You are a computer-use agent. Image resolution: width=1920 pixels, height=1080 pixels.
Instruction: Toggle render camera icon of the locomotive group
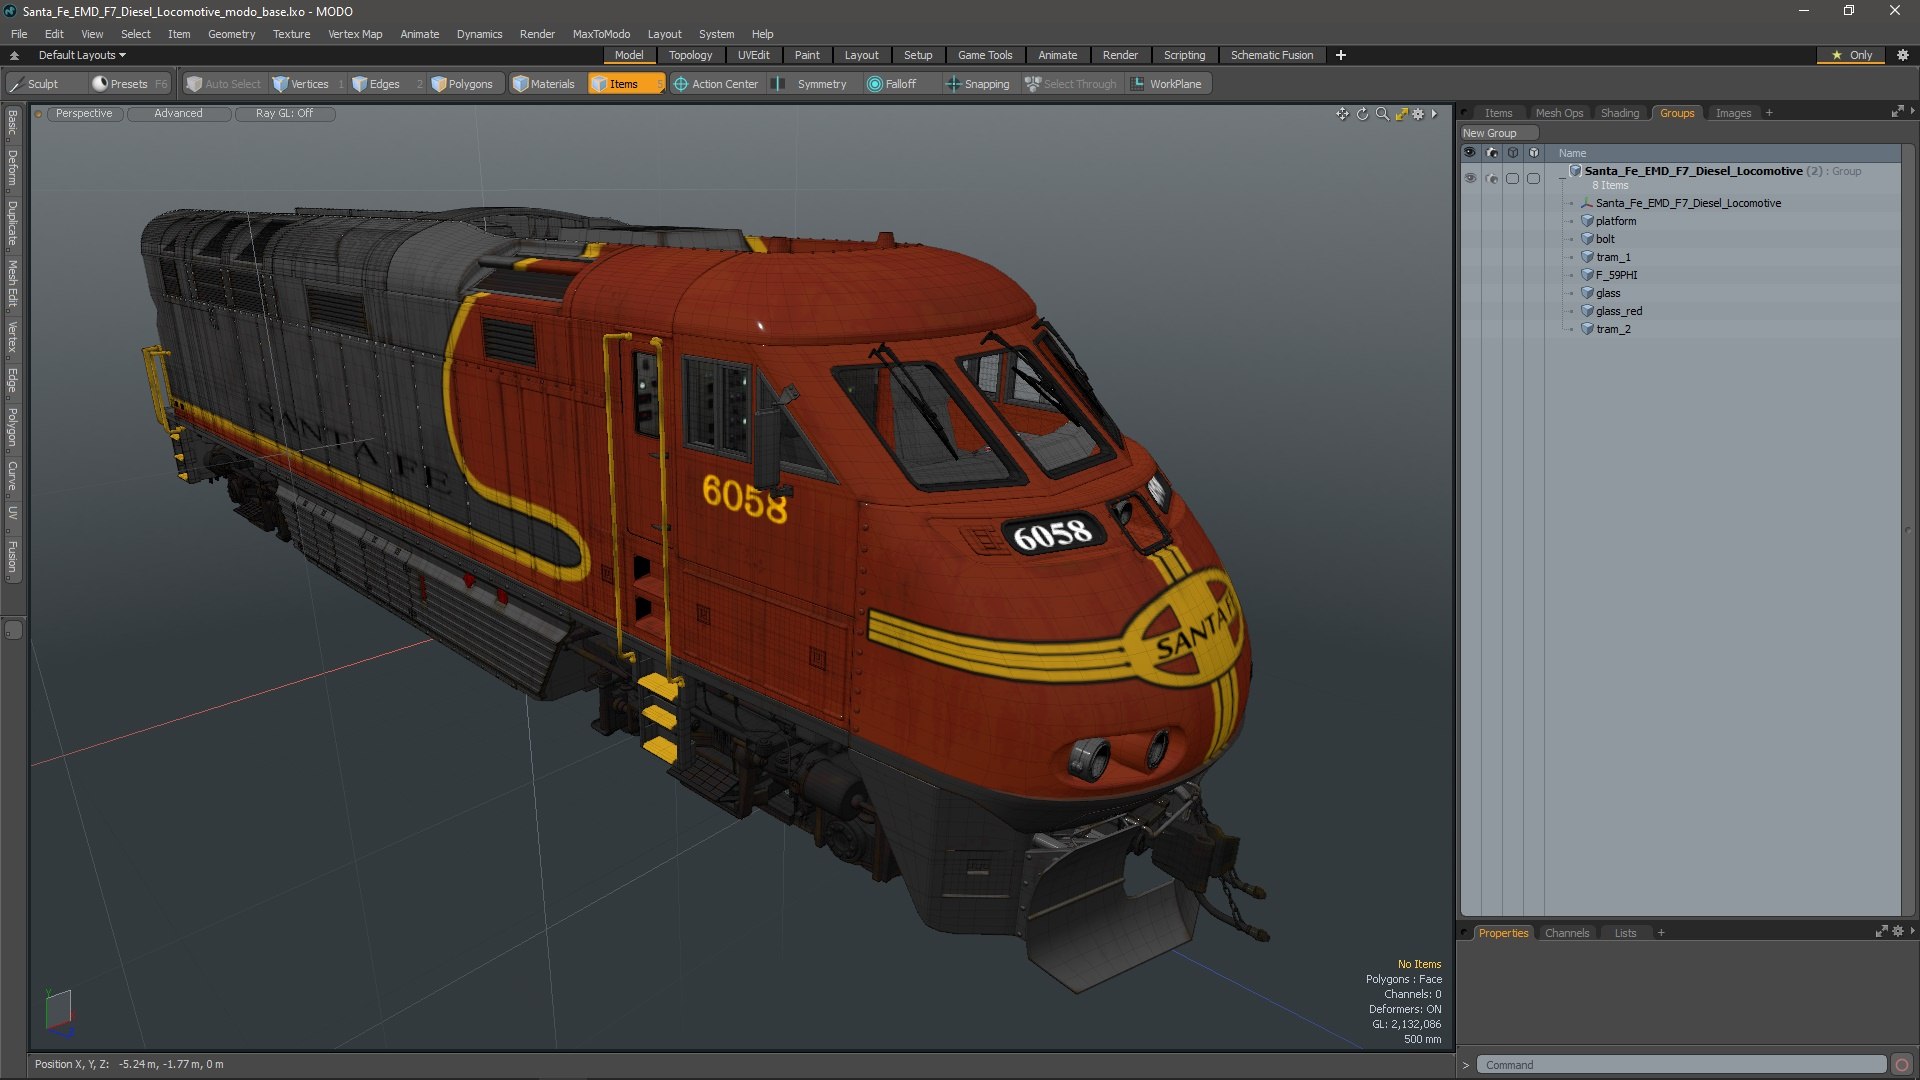pyautogui.click(x=1492, y=178)
